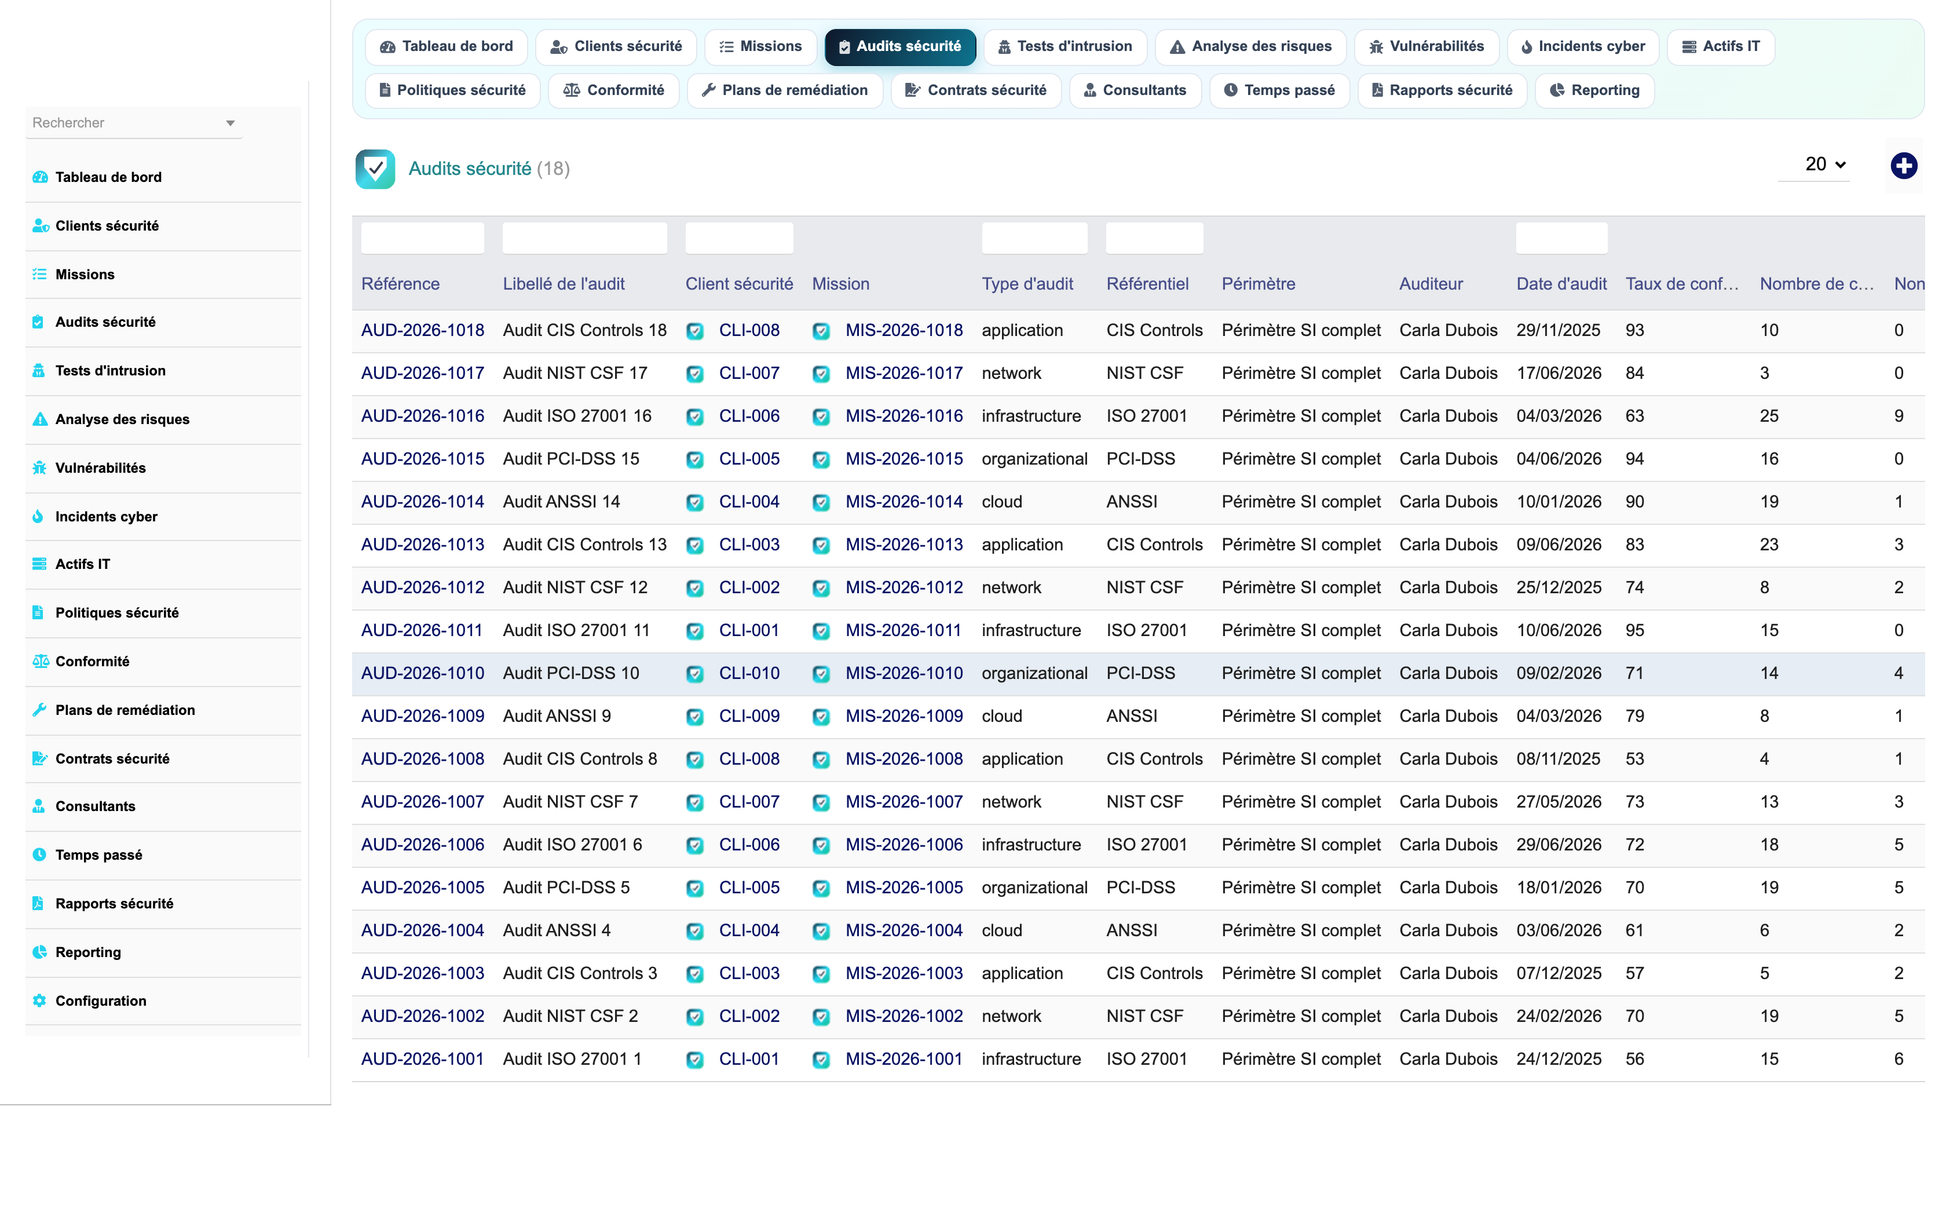The width and height of the screenshot is (1946, 1205).
Task: Click the Type d'audit filter field
Action: coord(1034,238)
